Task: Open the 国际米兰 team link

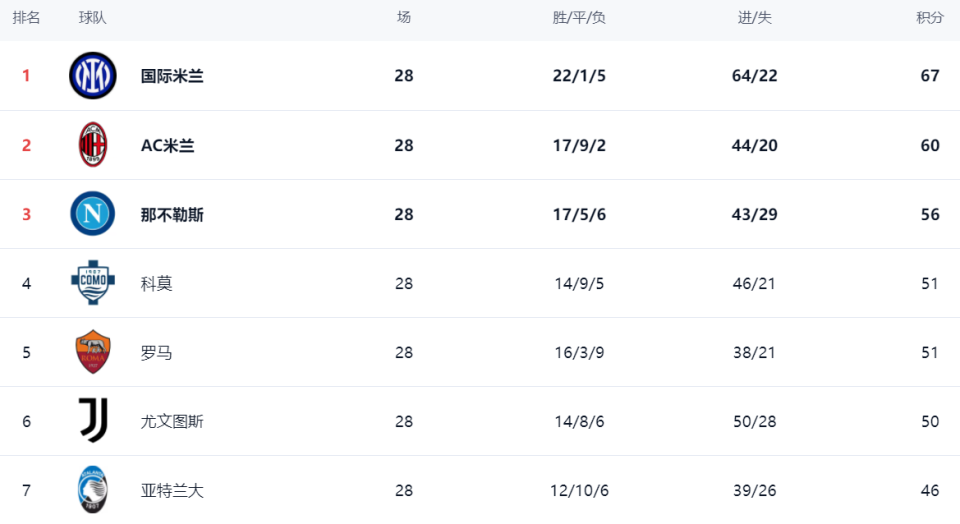Action: (x=172, y=76)
